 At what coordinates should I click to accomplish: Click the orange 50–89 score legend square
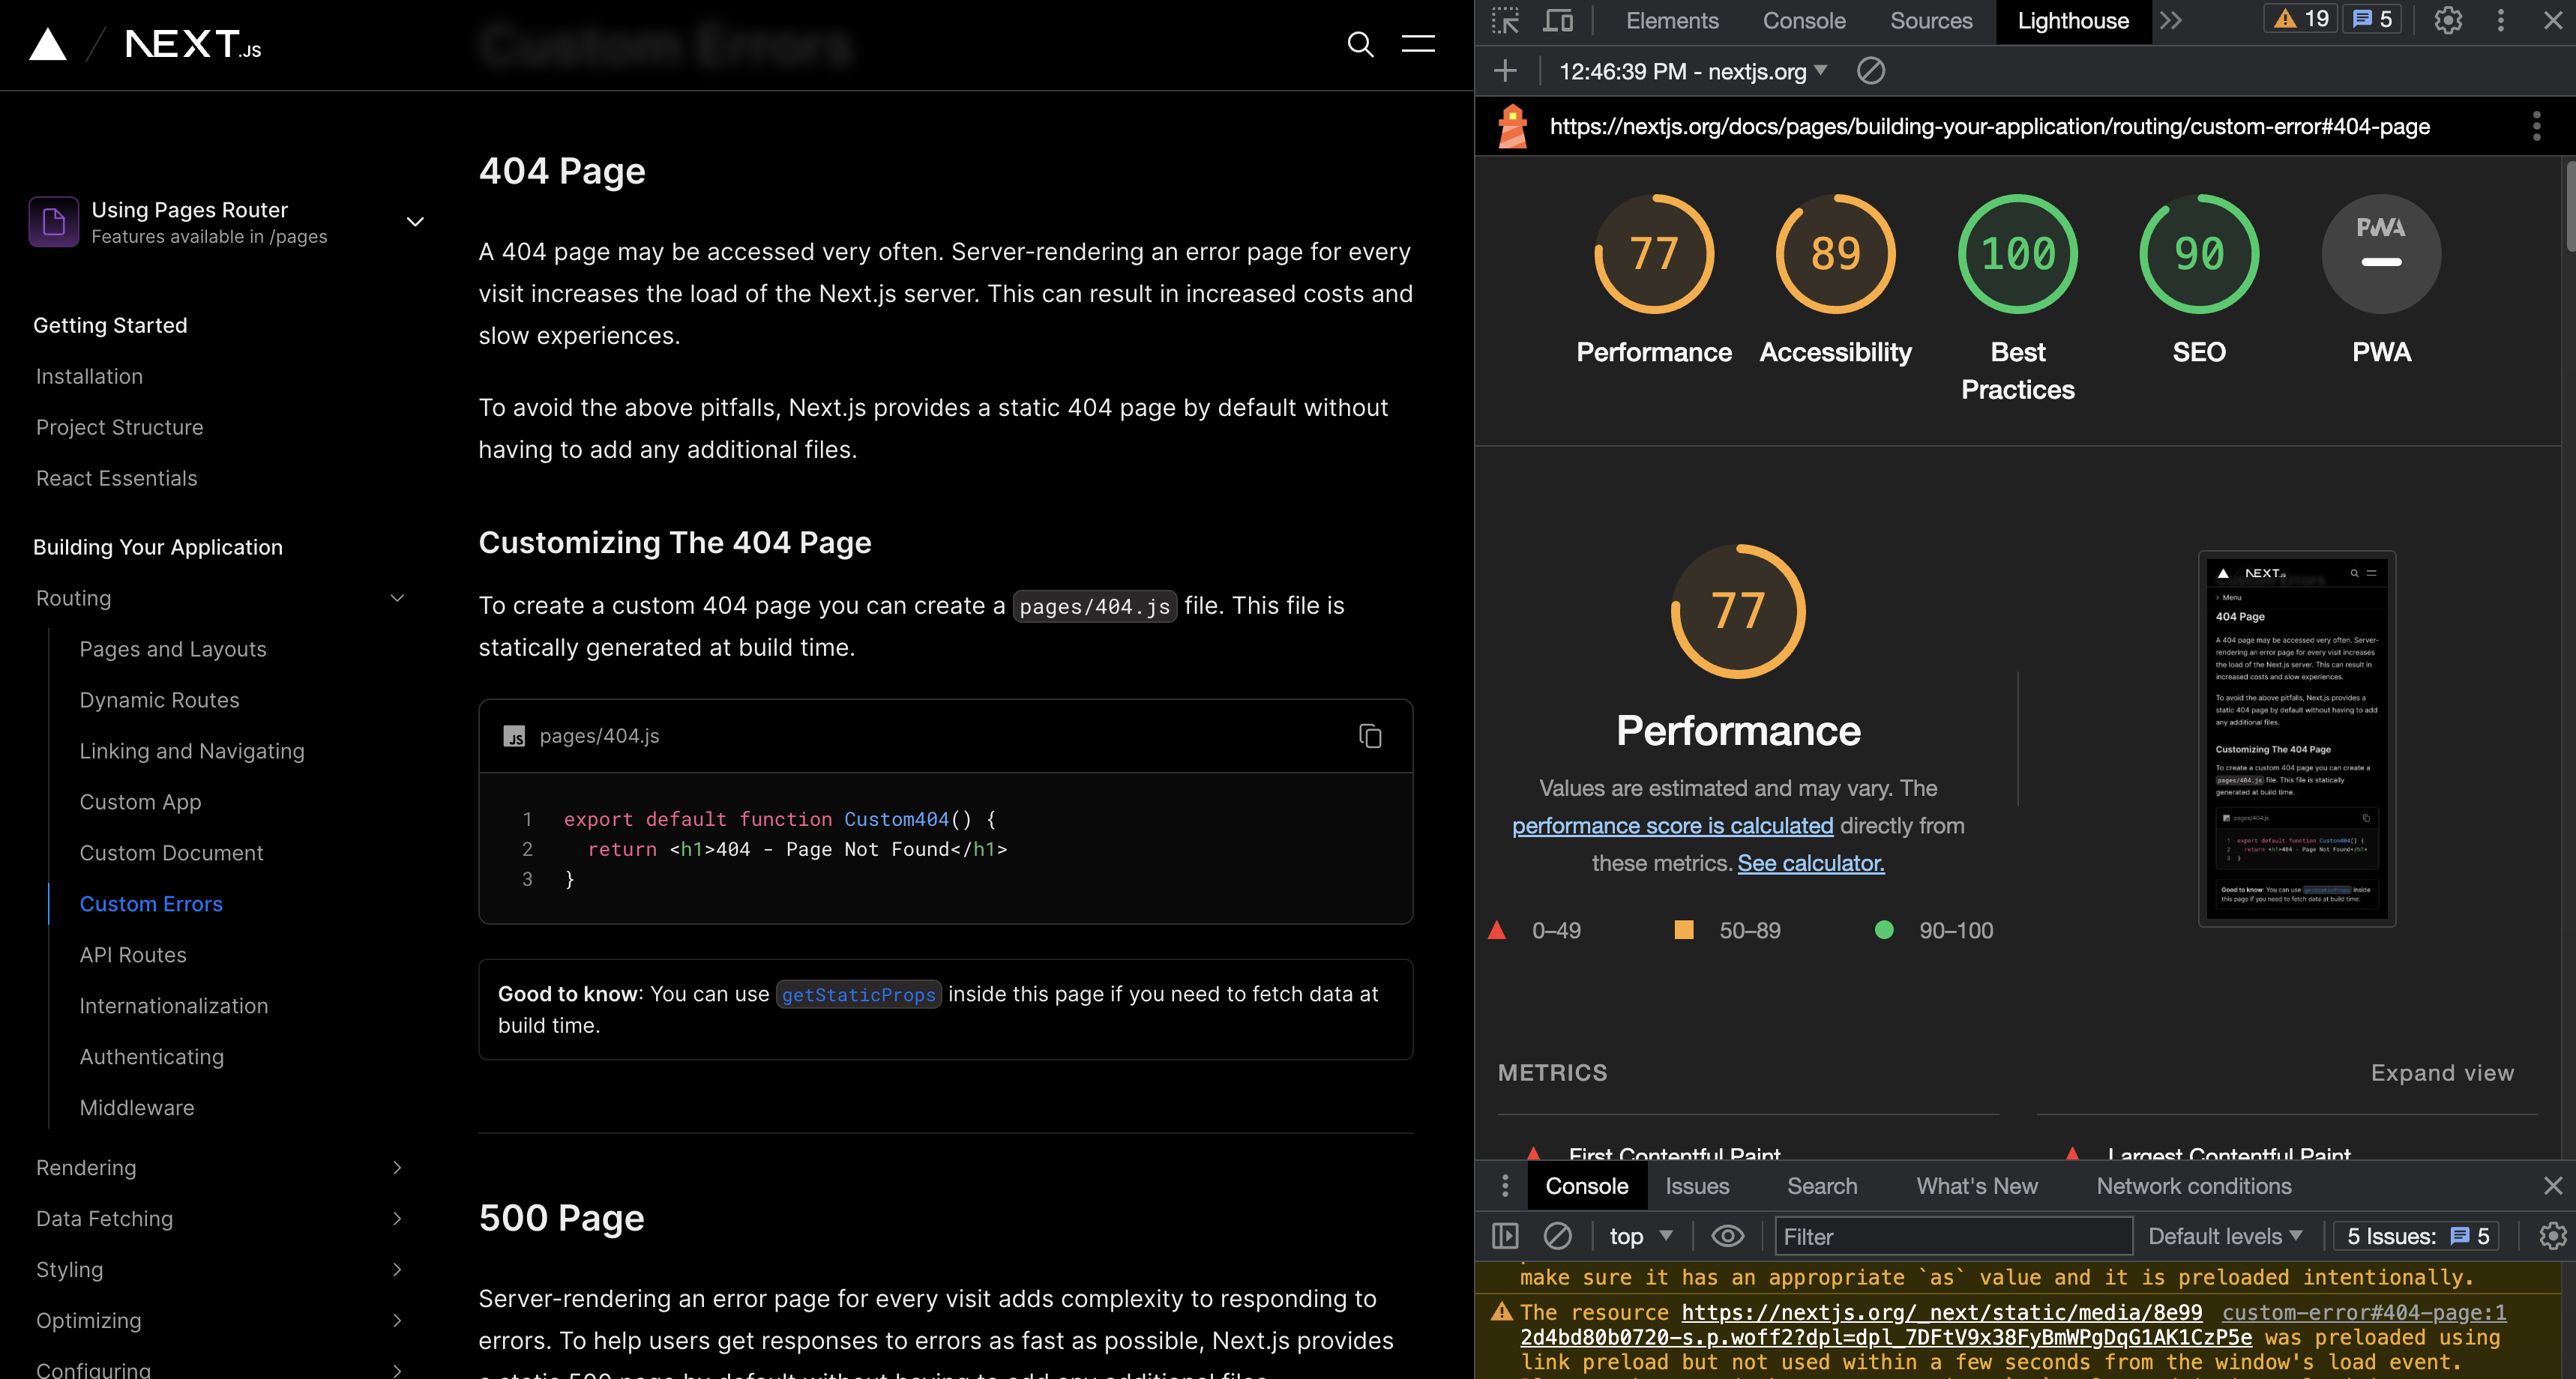point(1684,930)
